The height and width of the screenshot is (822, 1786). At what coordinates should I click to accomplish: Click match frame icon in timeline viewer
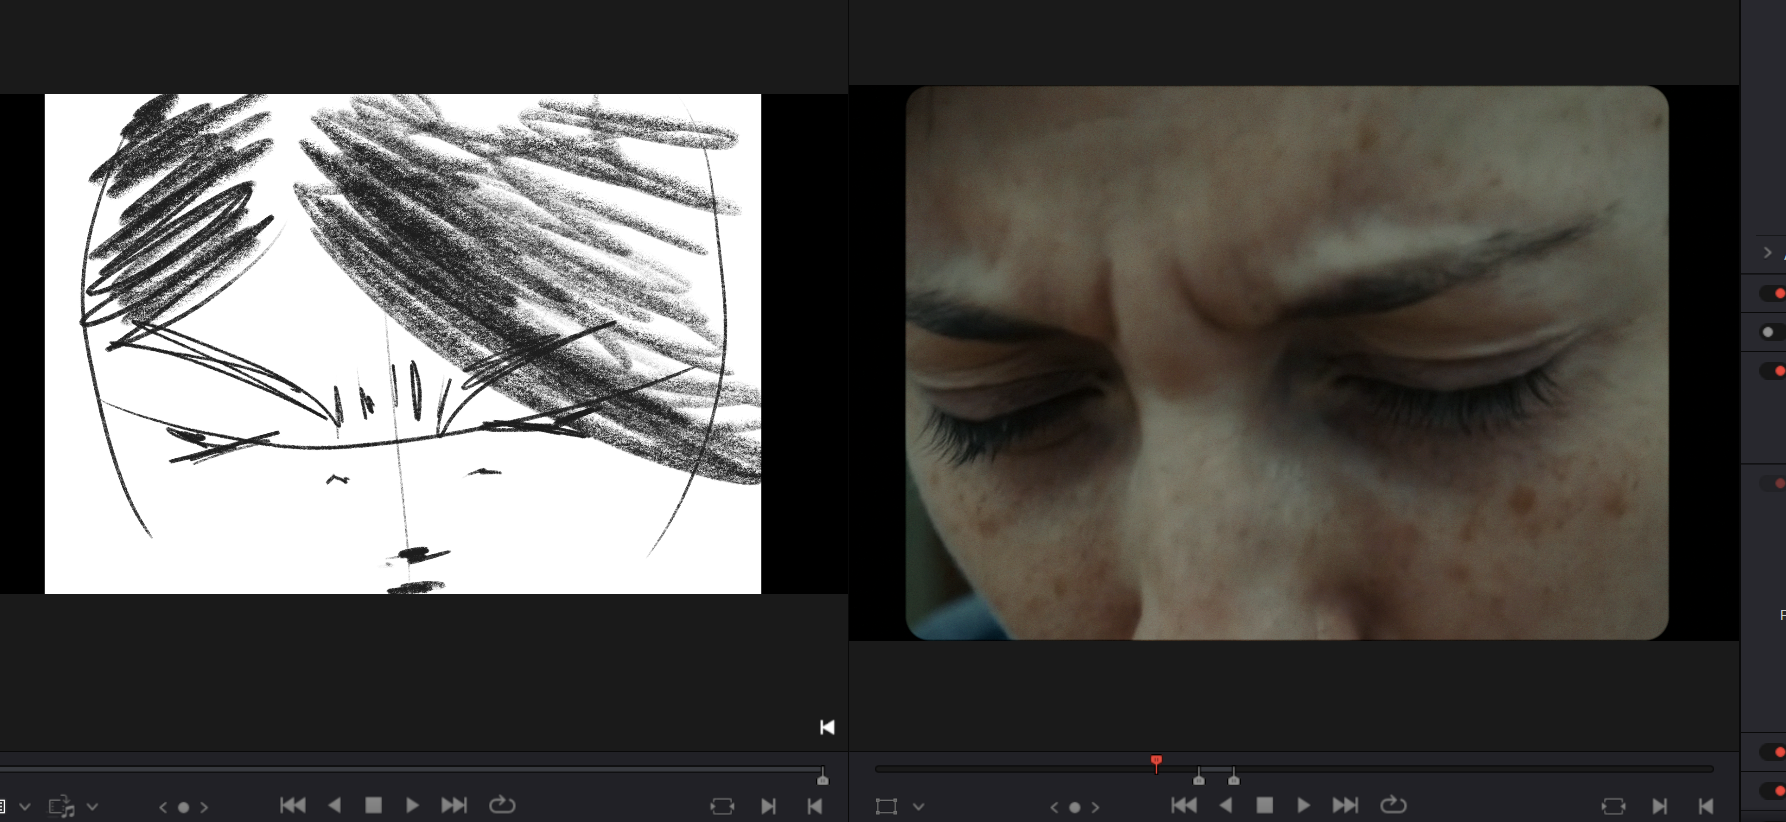[x=1613, y=806]
